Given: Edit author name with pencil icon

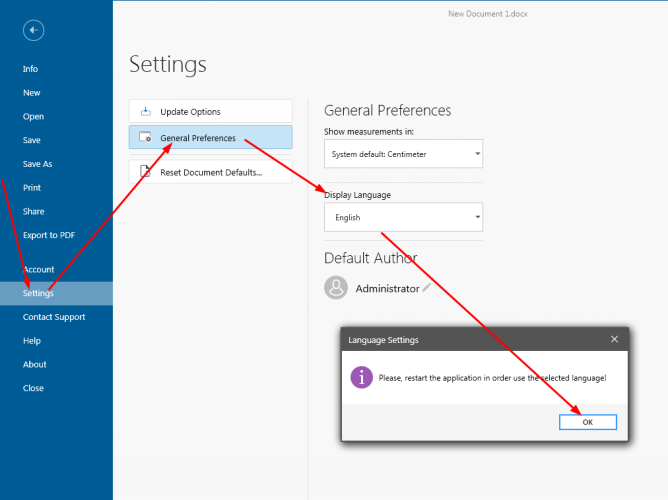Looking at the screenshot, I should click(x=426, y=288).
